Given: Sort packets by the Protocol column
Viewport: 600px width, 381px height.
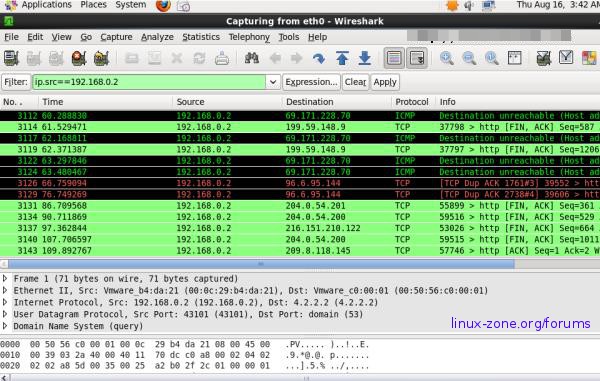Looking at the screenshot, I should click(x=412, y=102).
